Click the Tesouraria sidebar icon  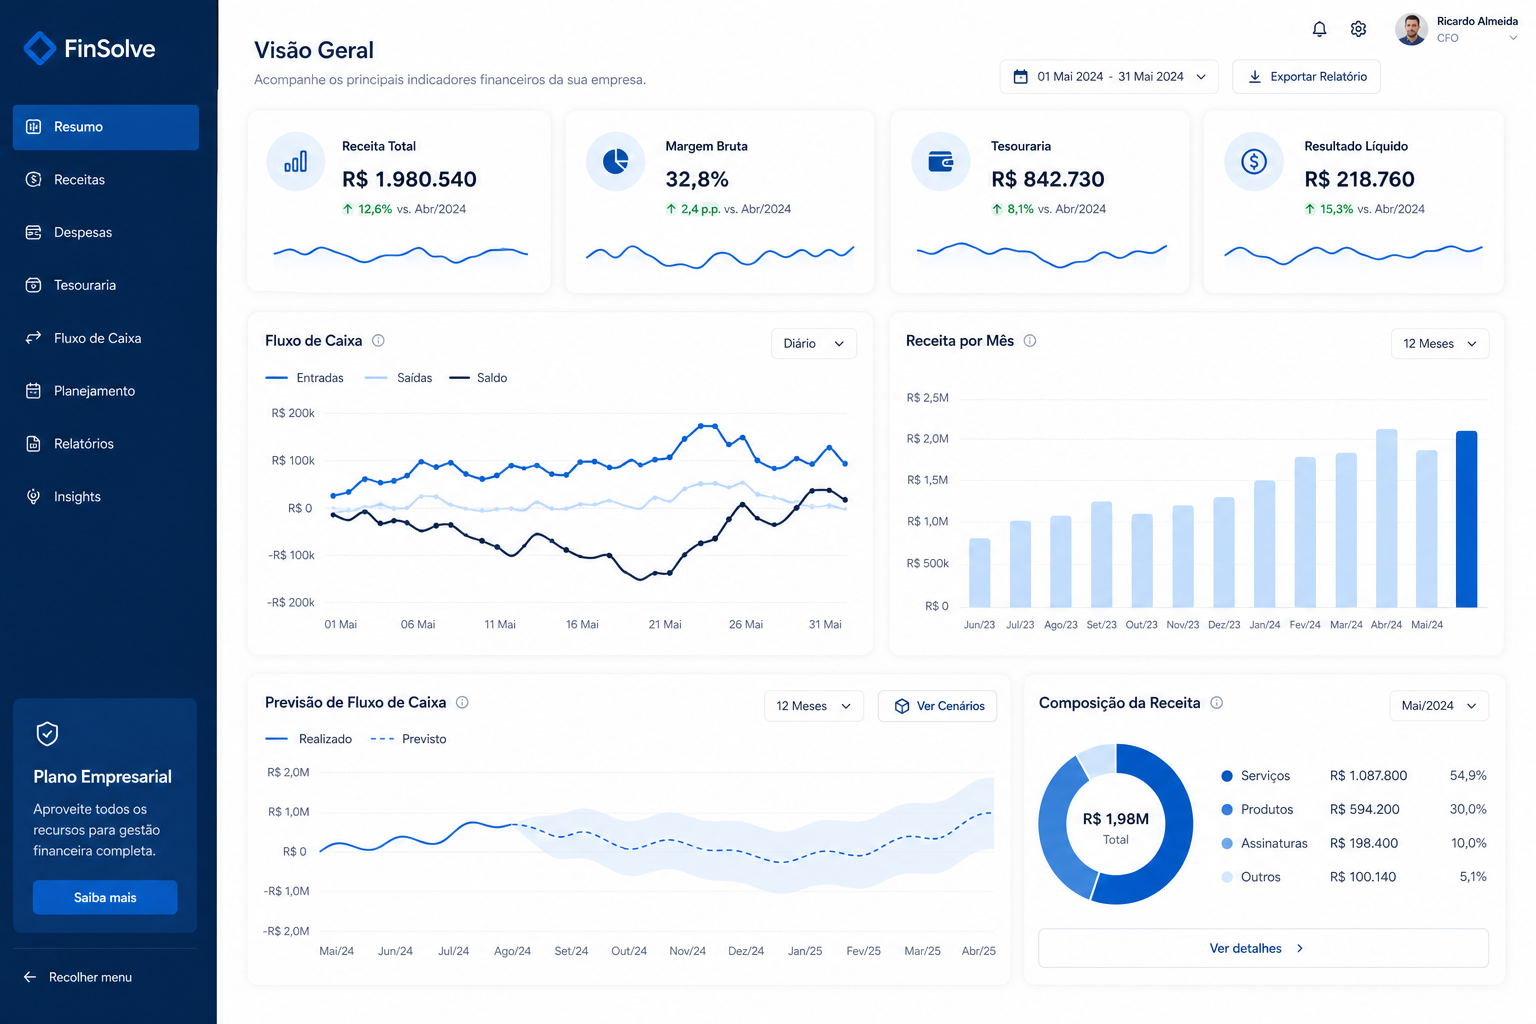point(33,285)
